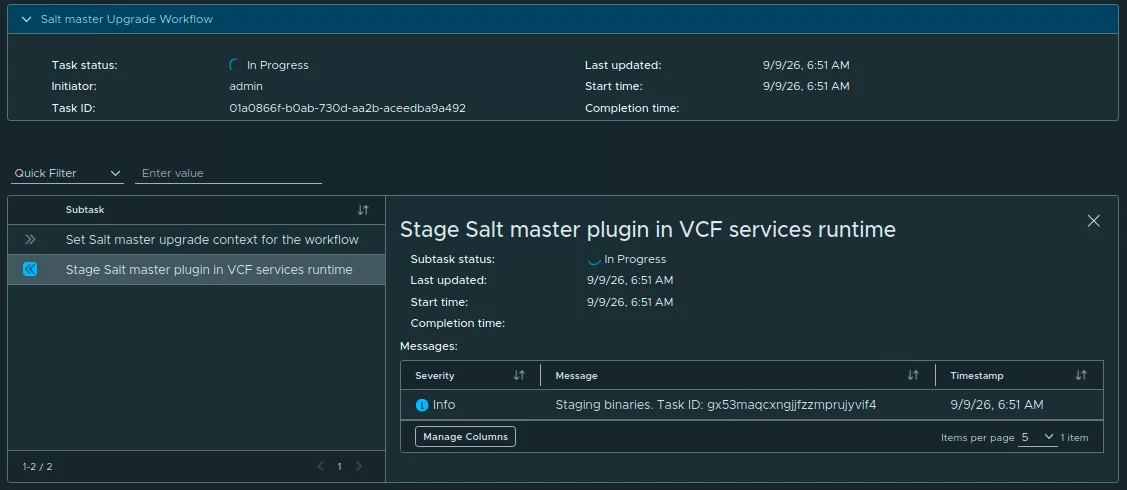The height and width of the screenshot is (490, 1127).
Task: Open the Items per page dropdown
Action: [1038, 438]
